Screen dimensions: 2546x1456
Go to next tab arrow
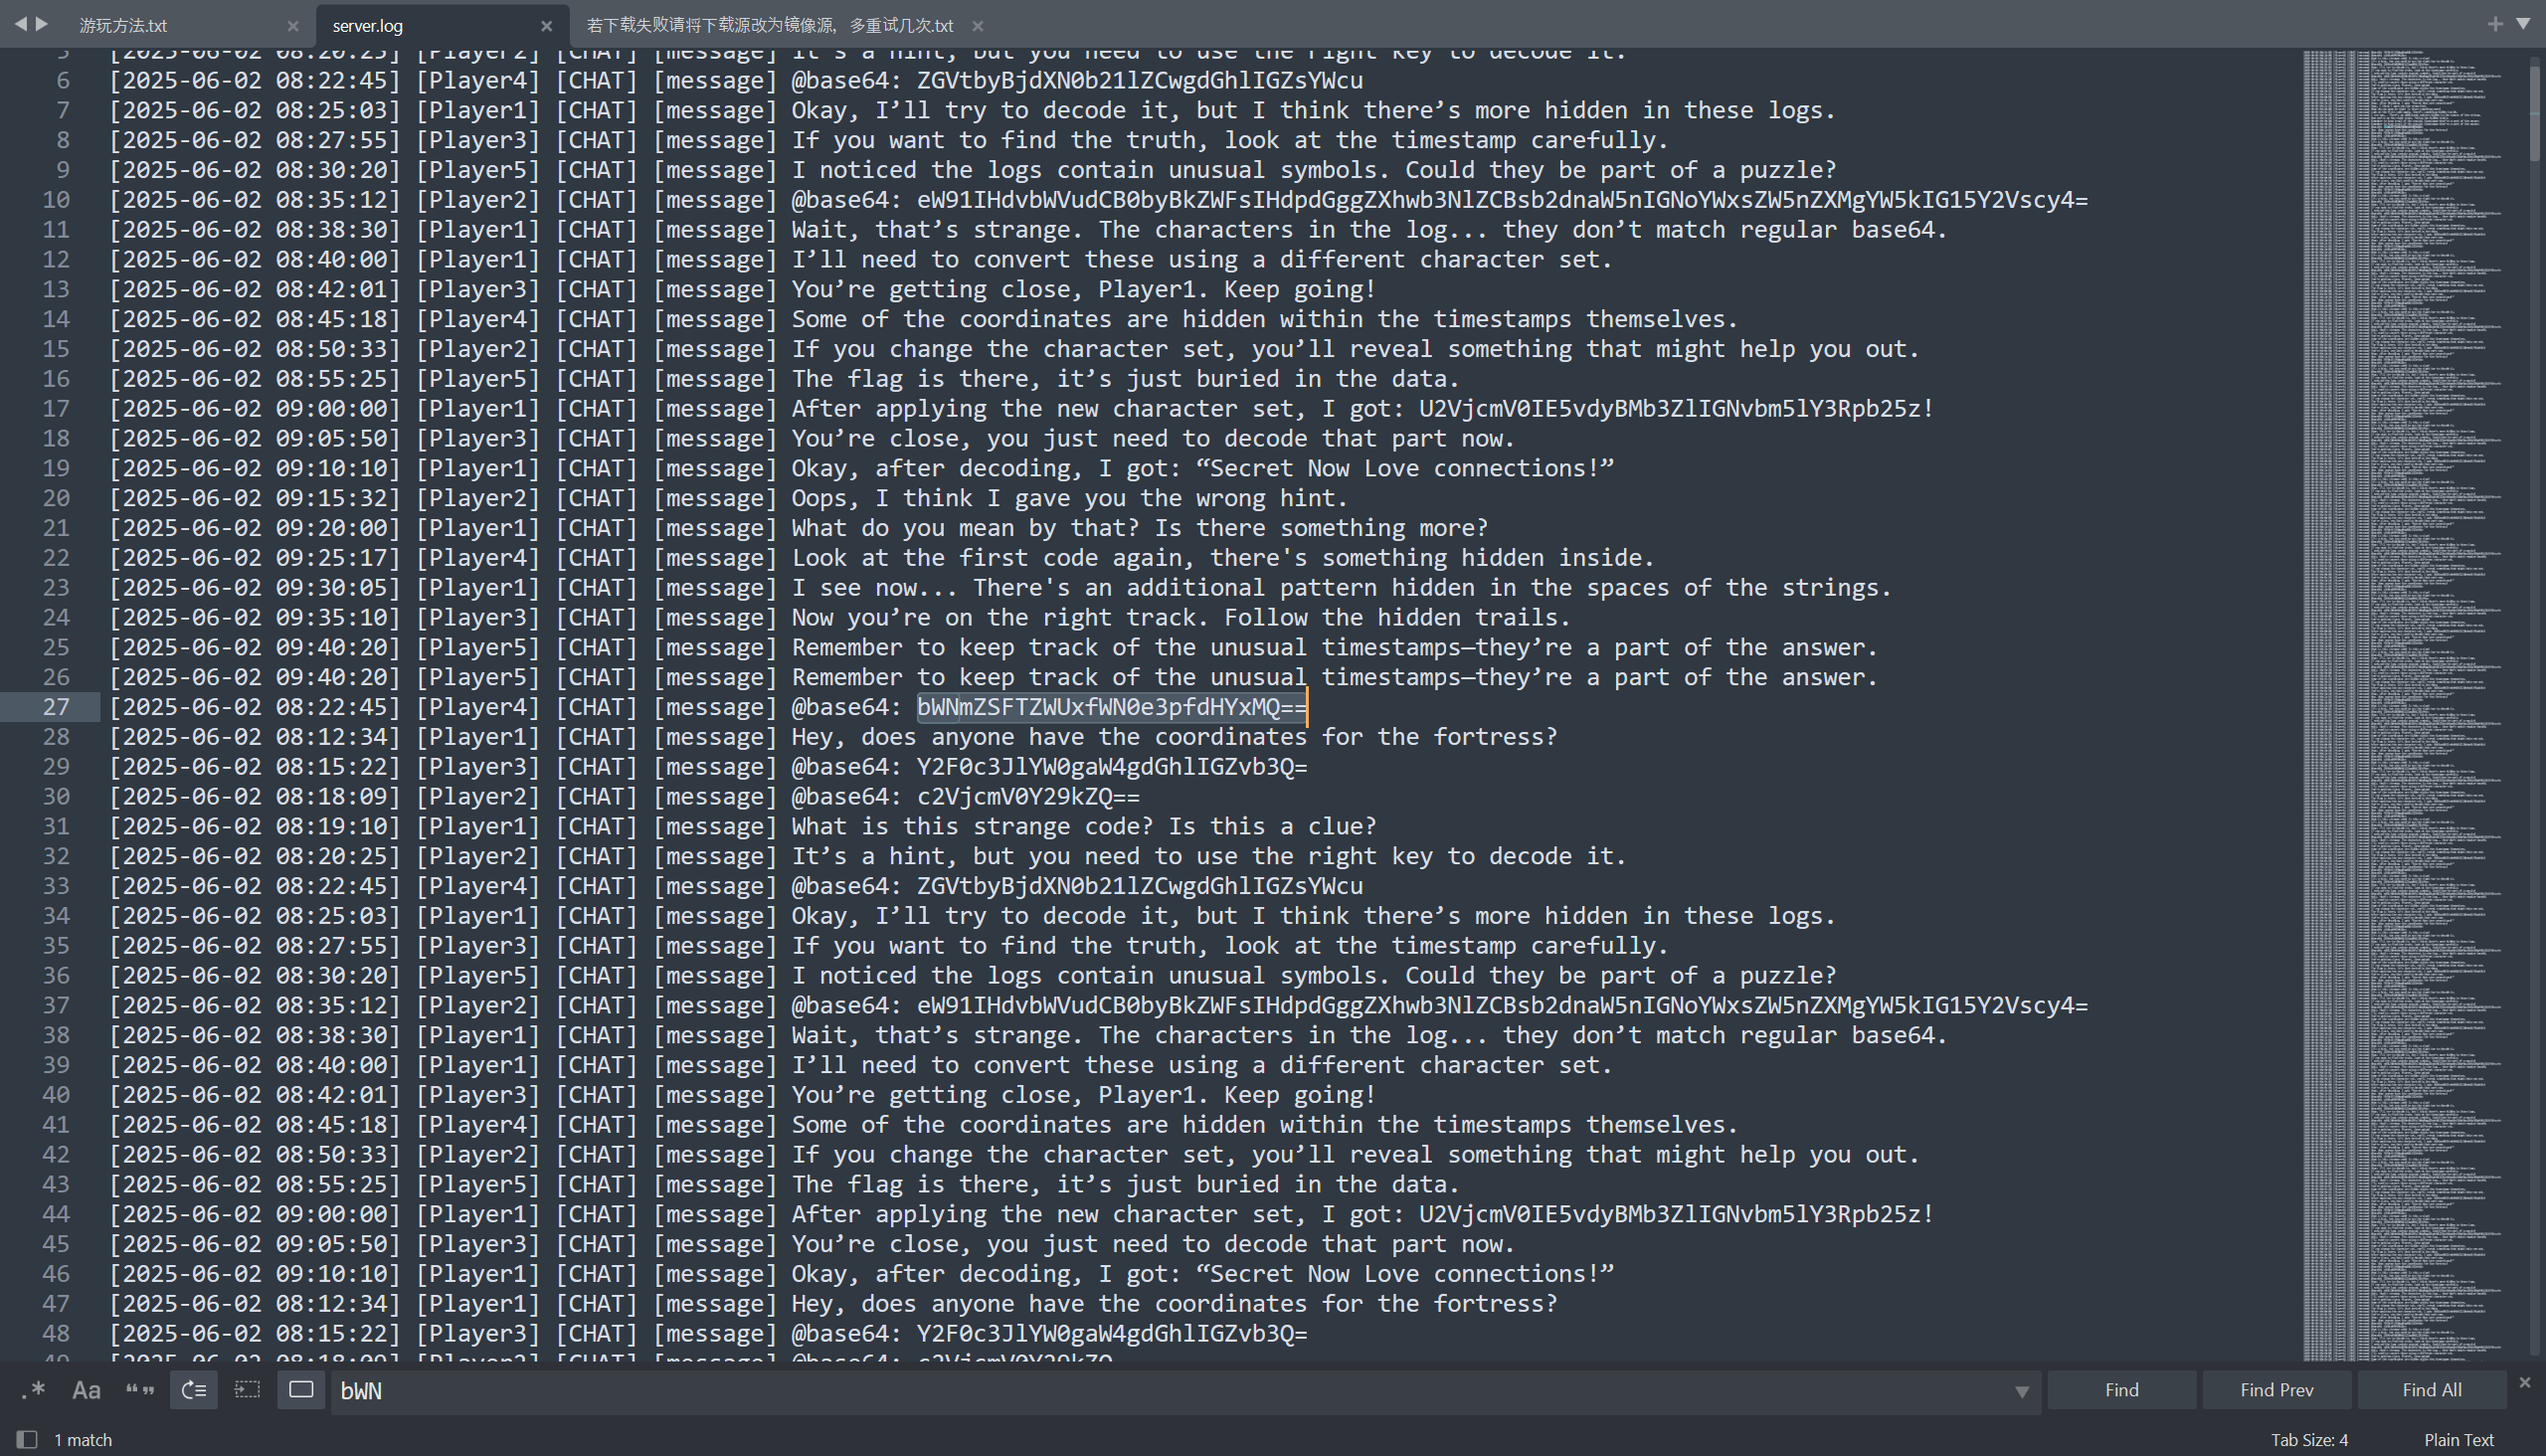42,23
